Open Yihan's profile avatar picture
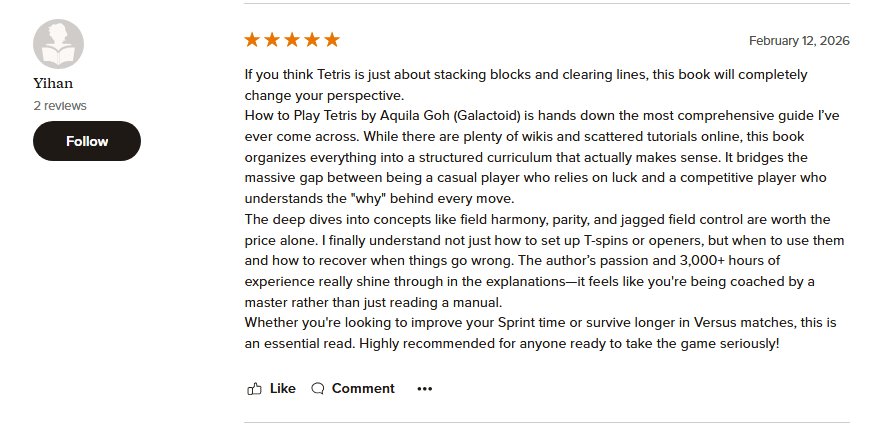892x426 pixels. 59,44
